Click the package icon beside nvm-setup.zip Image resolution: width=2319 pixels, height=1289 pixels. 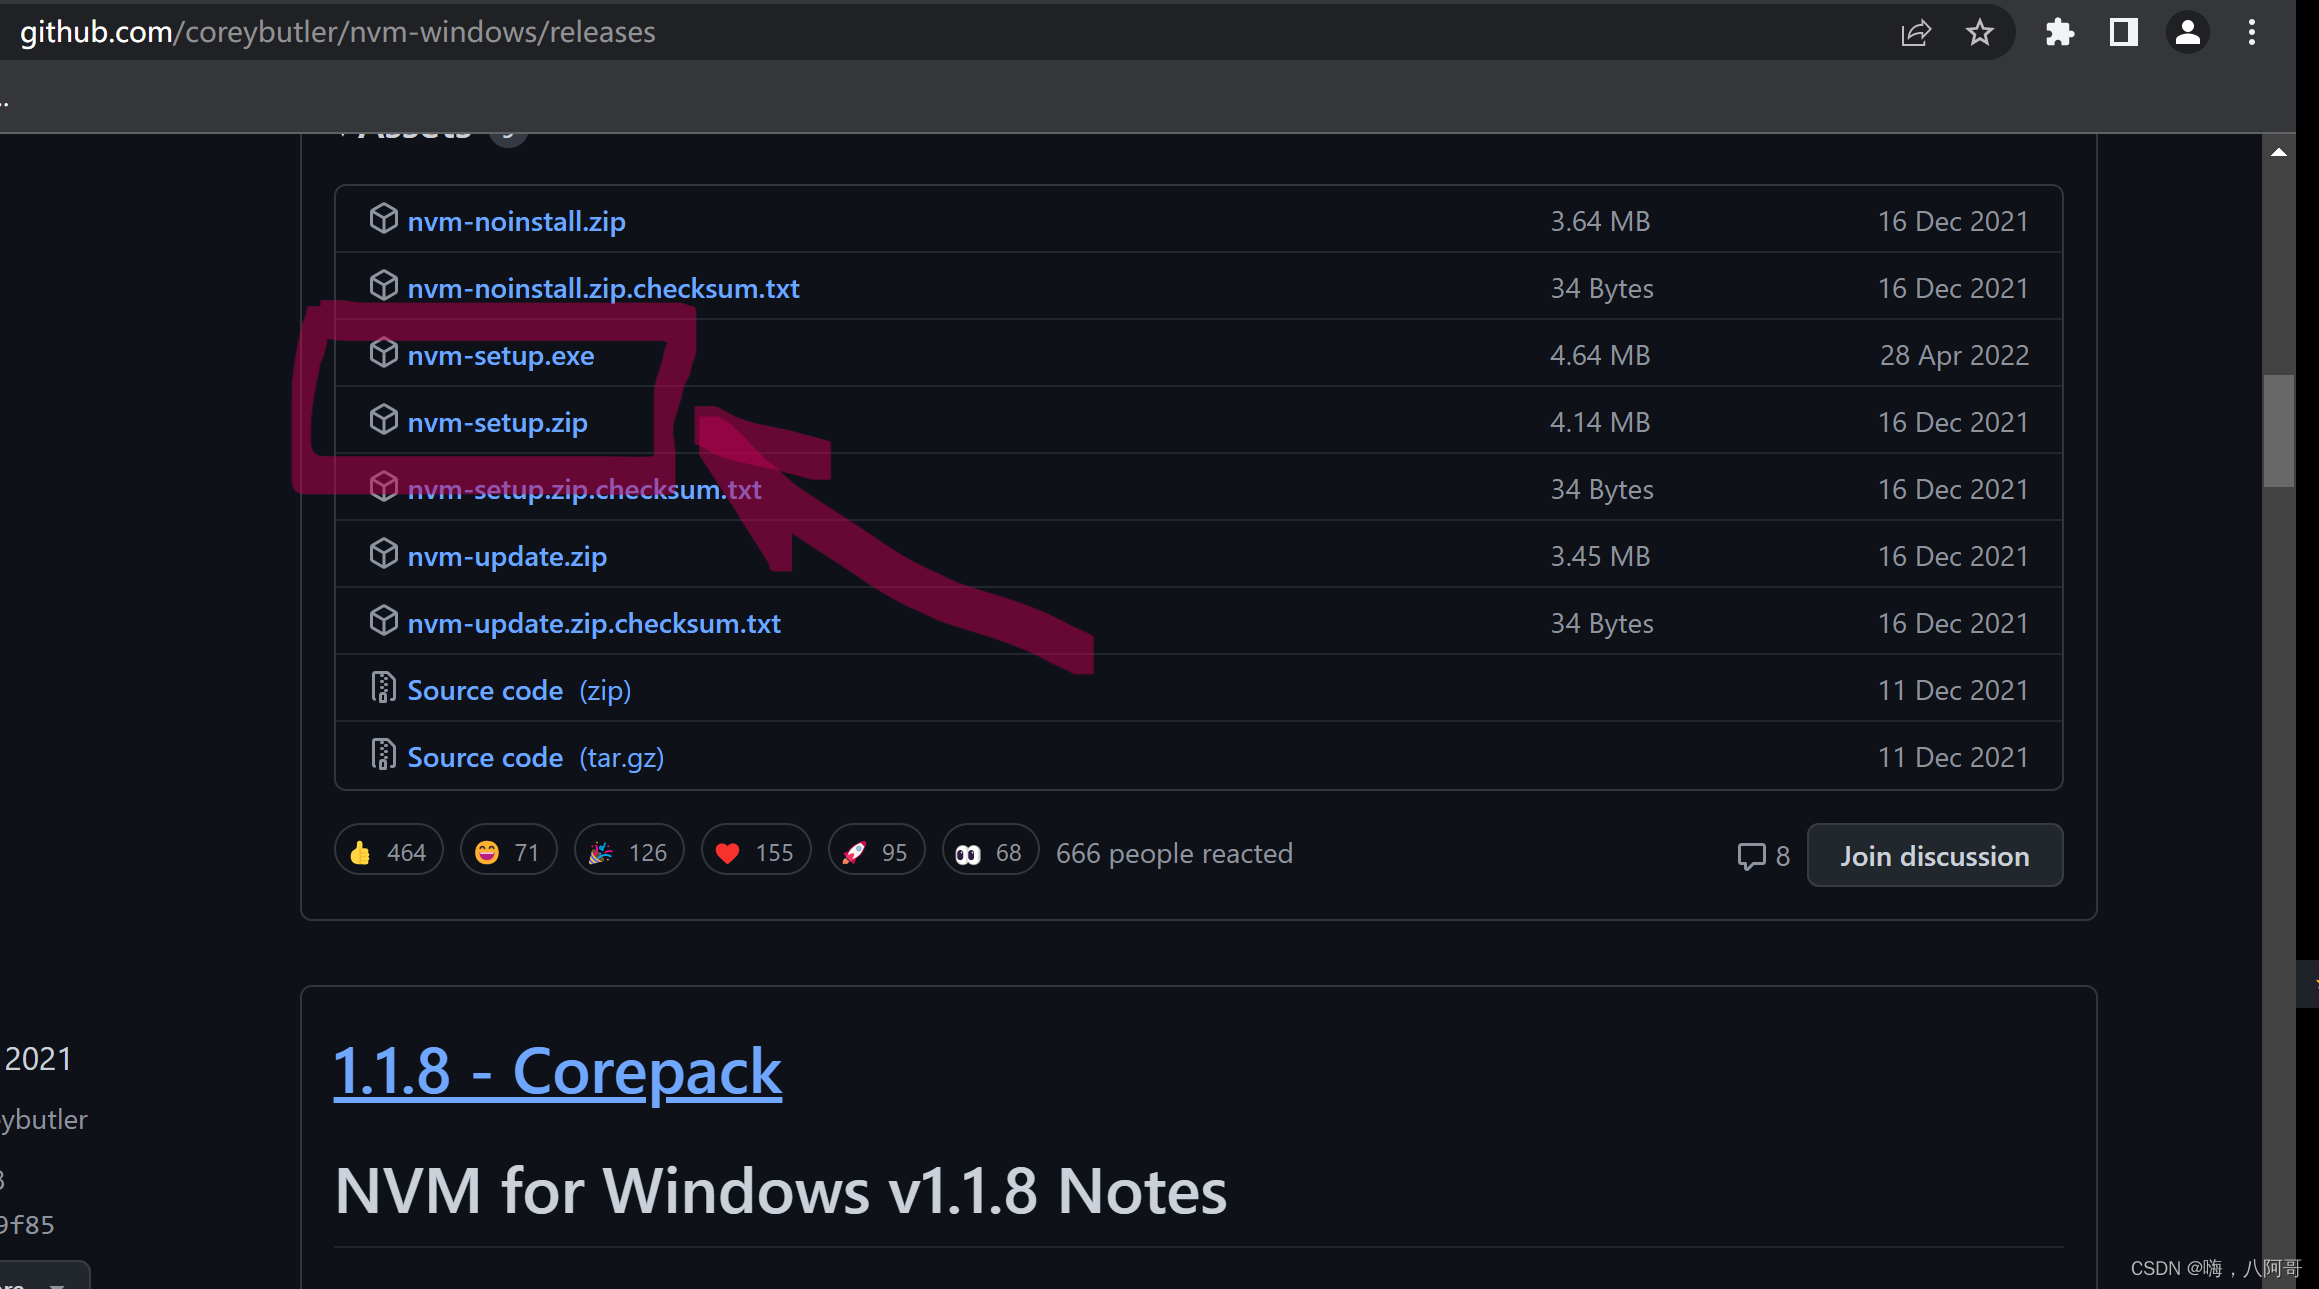[x=383, y=420]
